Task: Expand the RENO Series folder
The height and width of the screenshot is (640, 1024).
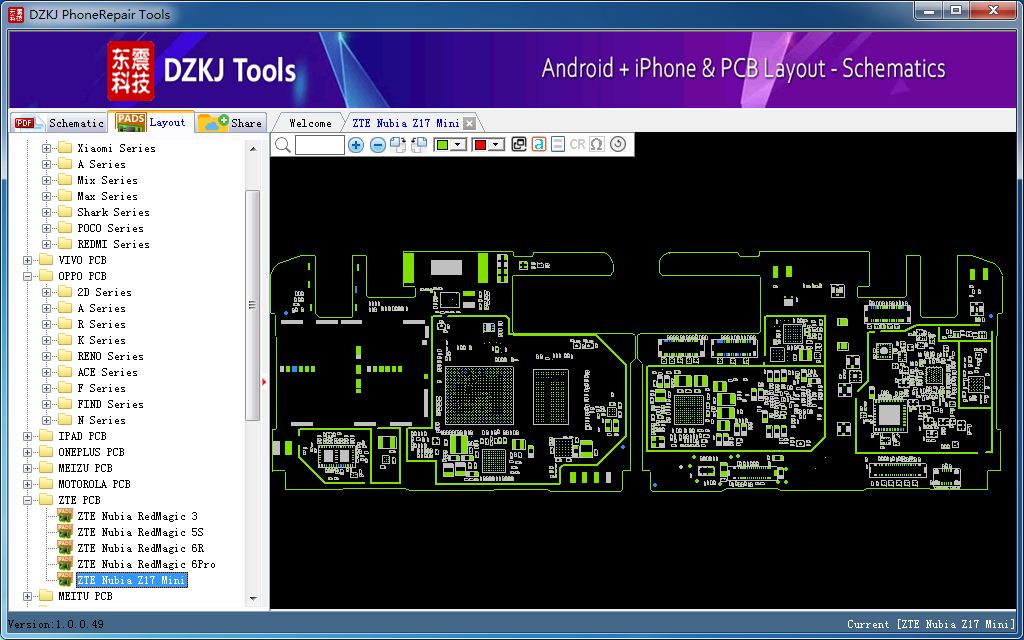Action: 47,356
